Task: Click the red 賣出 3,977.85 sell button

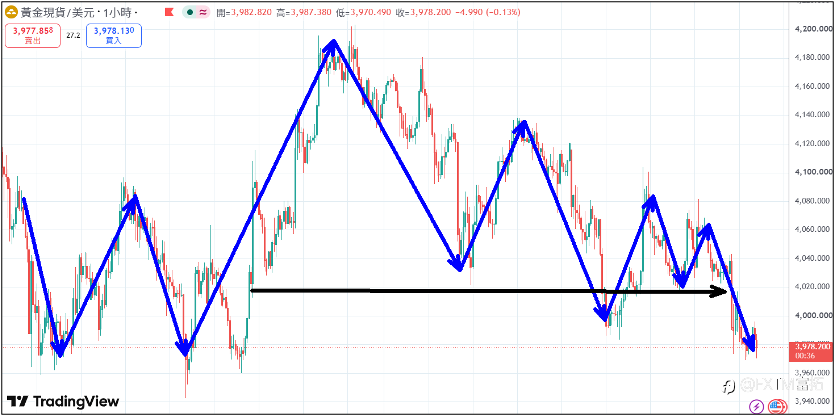Action: coord(33,36)
